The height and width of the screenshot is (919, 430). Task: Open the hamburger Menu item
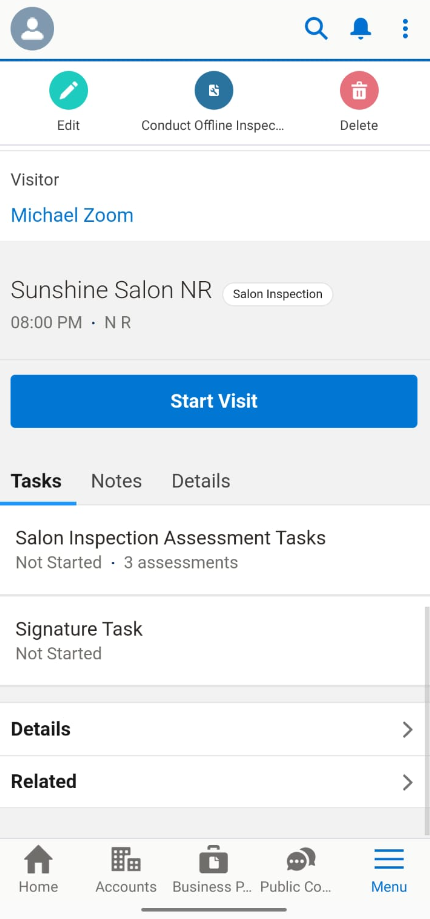[x=389, y=869]
